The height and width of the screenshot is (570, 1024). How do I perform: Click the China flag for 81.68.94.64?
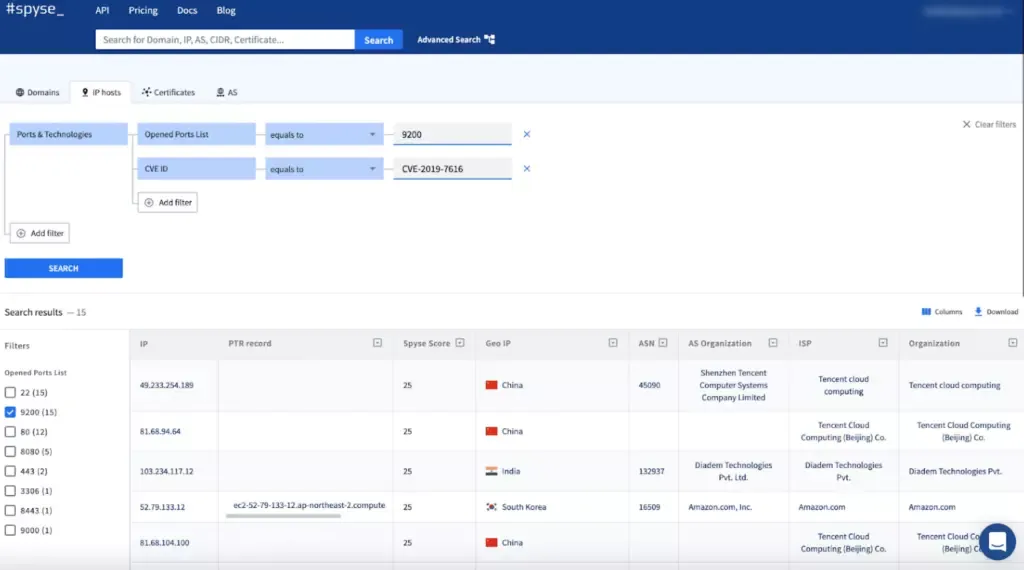point(491,431)
